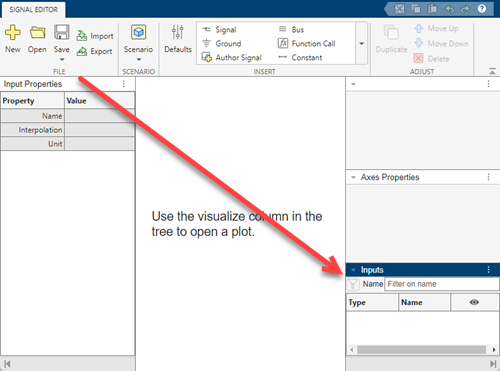Screen dimensions: 500x371
Task: Click Move Down
Action: click(x=441, y=44)
